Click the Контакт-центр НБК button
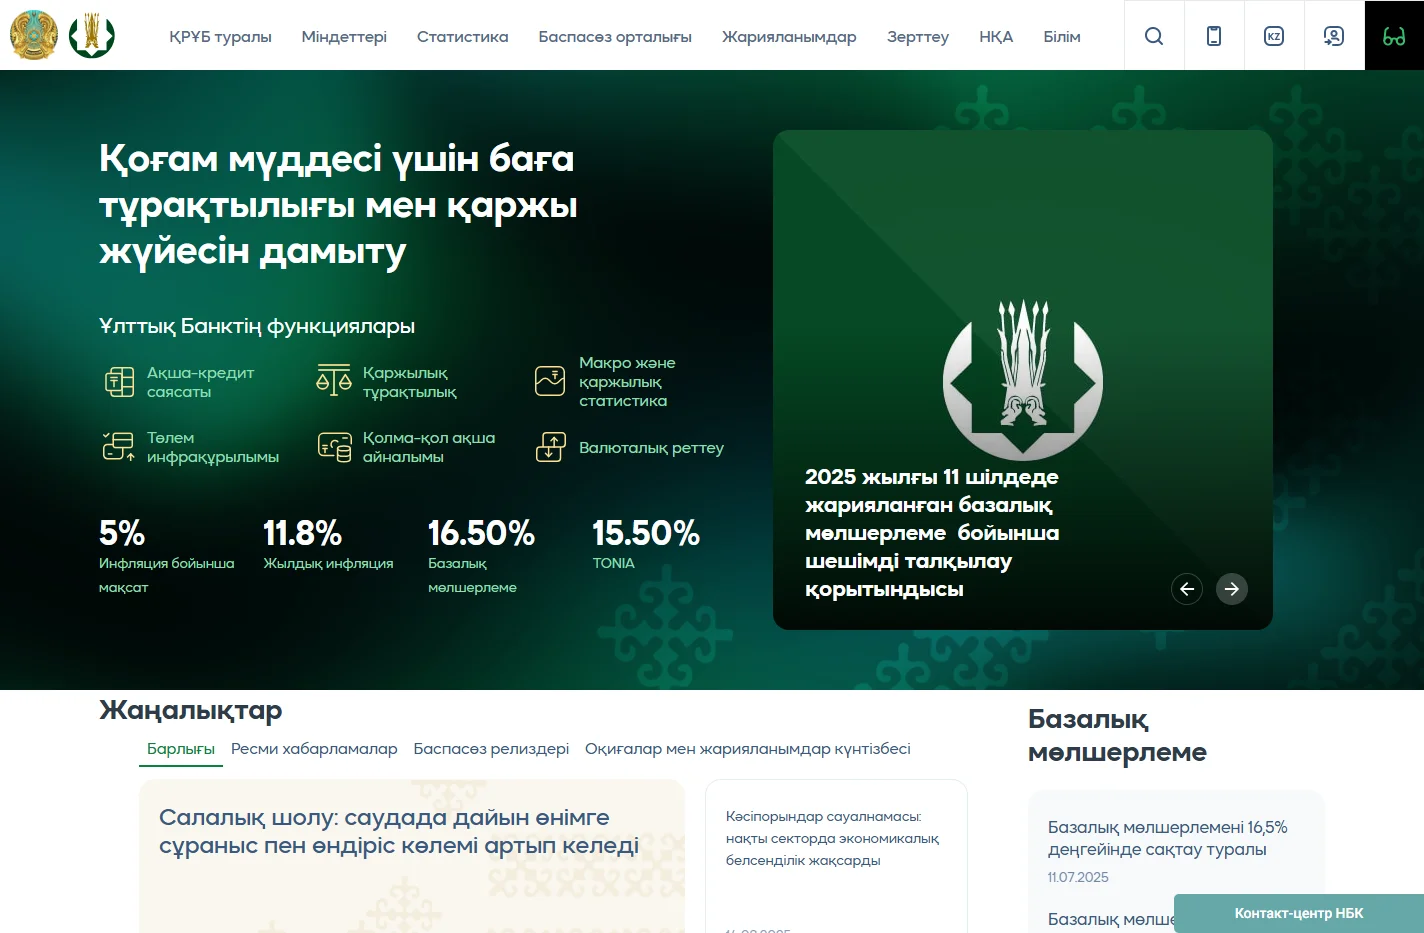 click(x=1299, y=913)
